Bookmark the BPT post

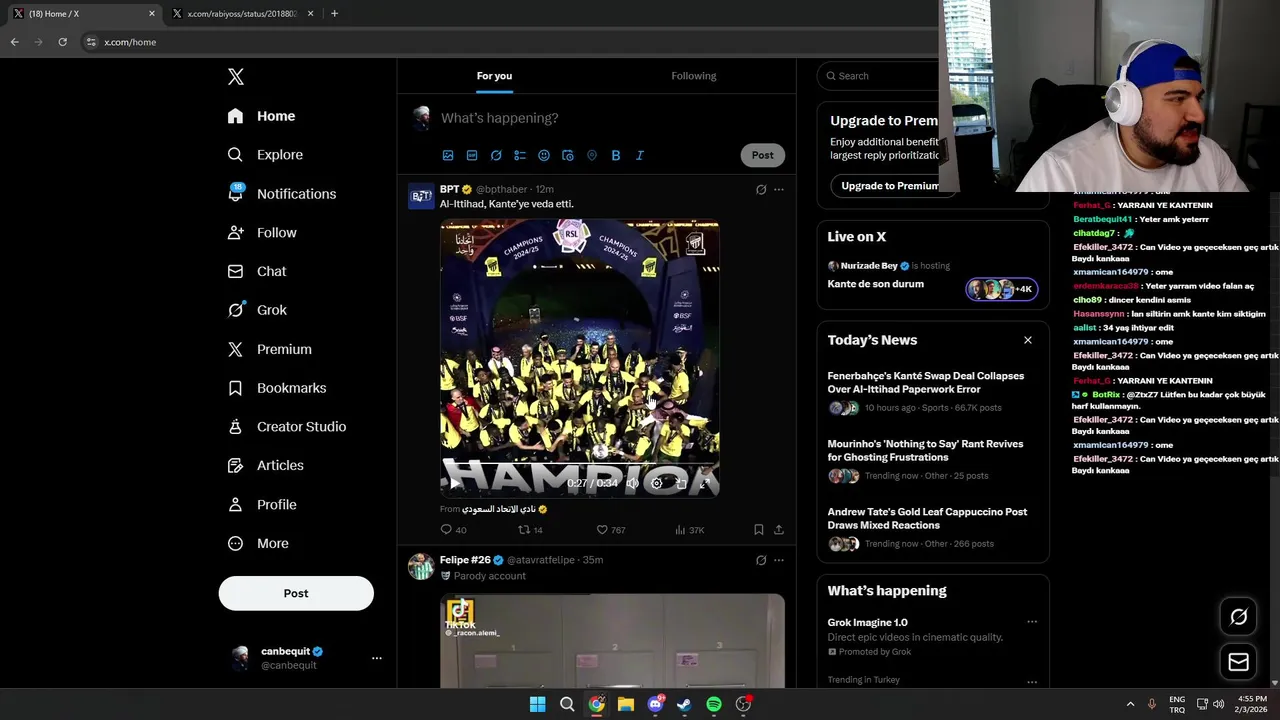[758, 530]
